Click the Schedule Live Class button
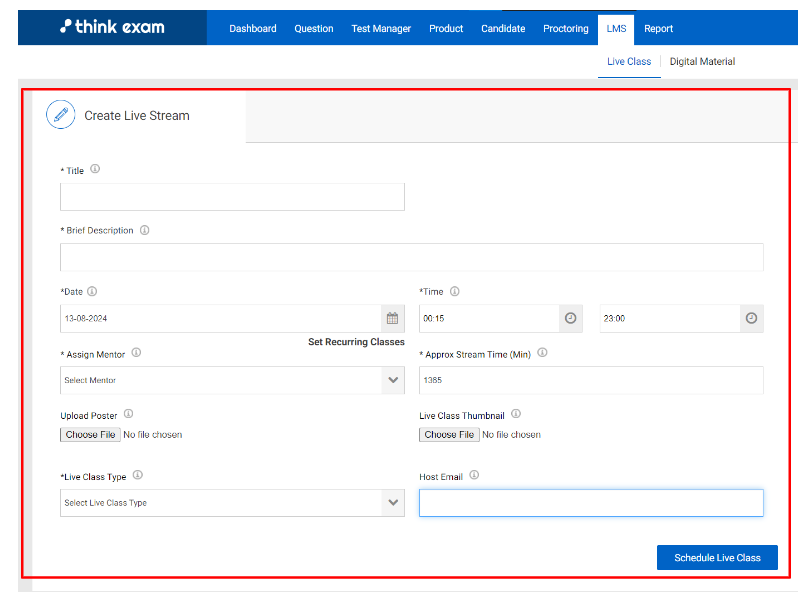 click(x=717, y=558)
